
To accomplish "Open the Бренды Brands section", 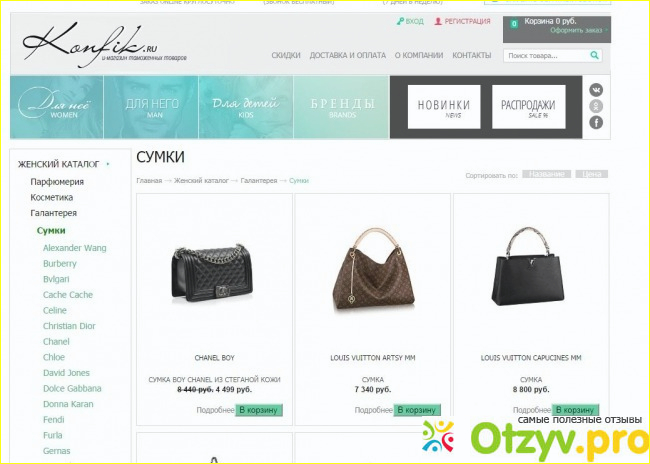I will [342, 107].
